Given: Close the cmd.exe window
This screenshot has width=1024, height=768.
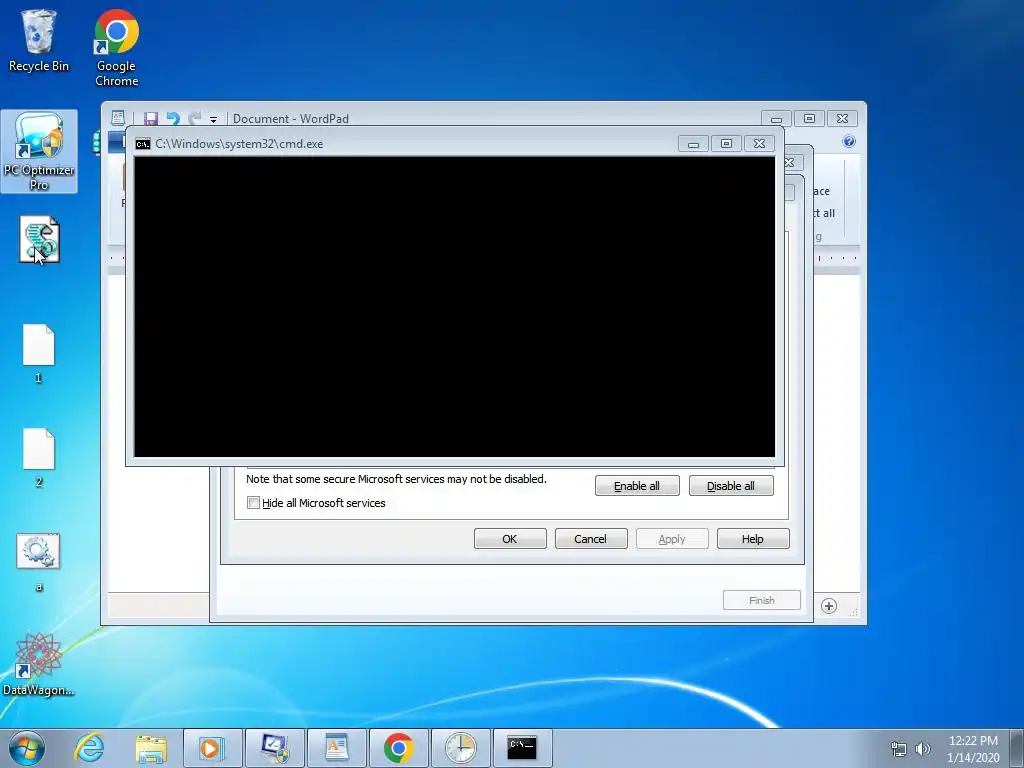Looking at the screenshot, I should (x=759, y=144).
